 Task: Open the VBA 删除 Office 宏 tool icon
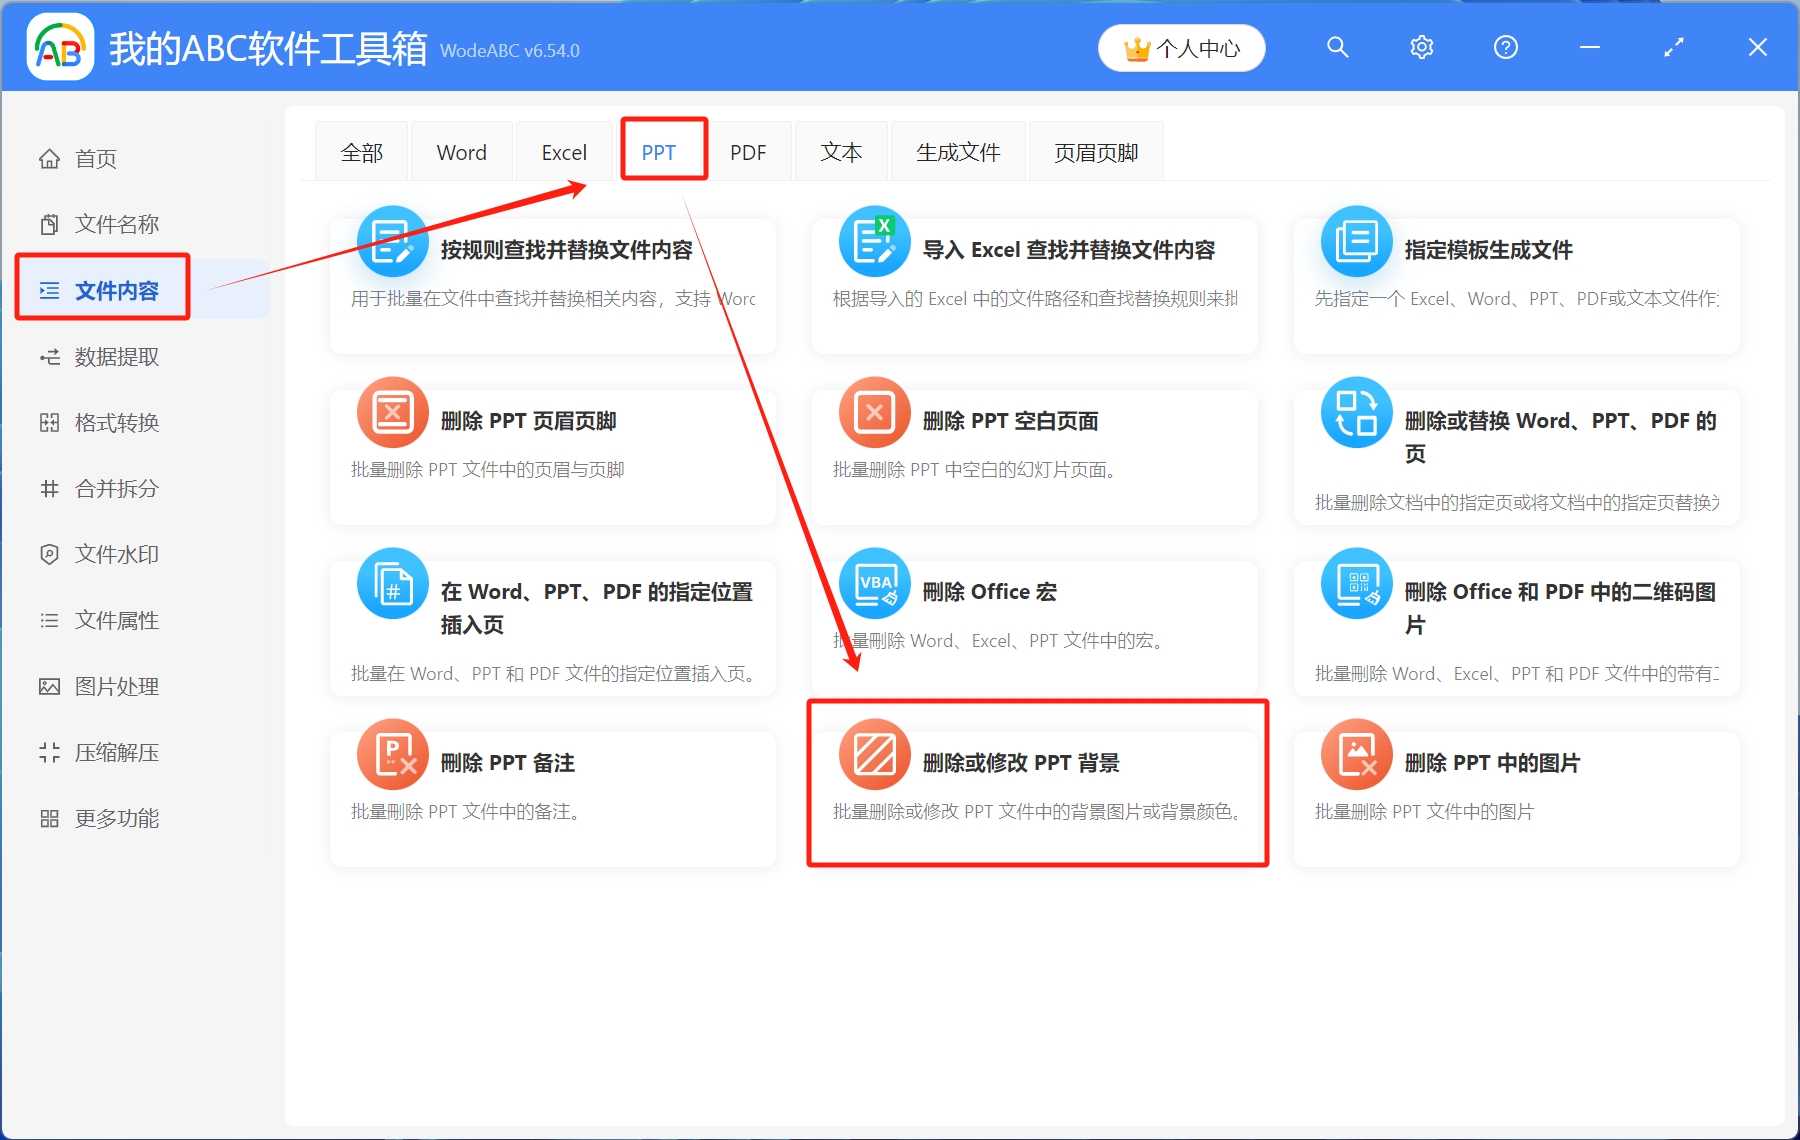point(874,583)
